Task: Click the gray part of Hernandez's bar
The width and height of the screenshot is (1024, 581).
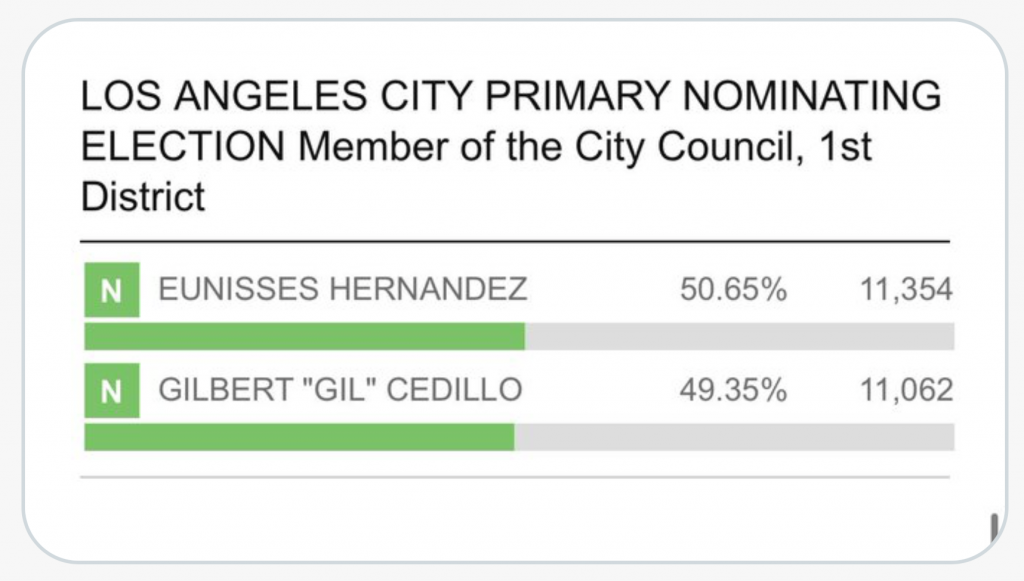Action: click(x=740, y=336)
